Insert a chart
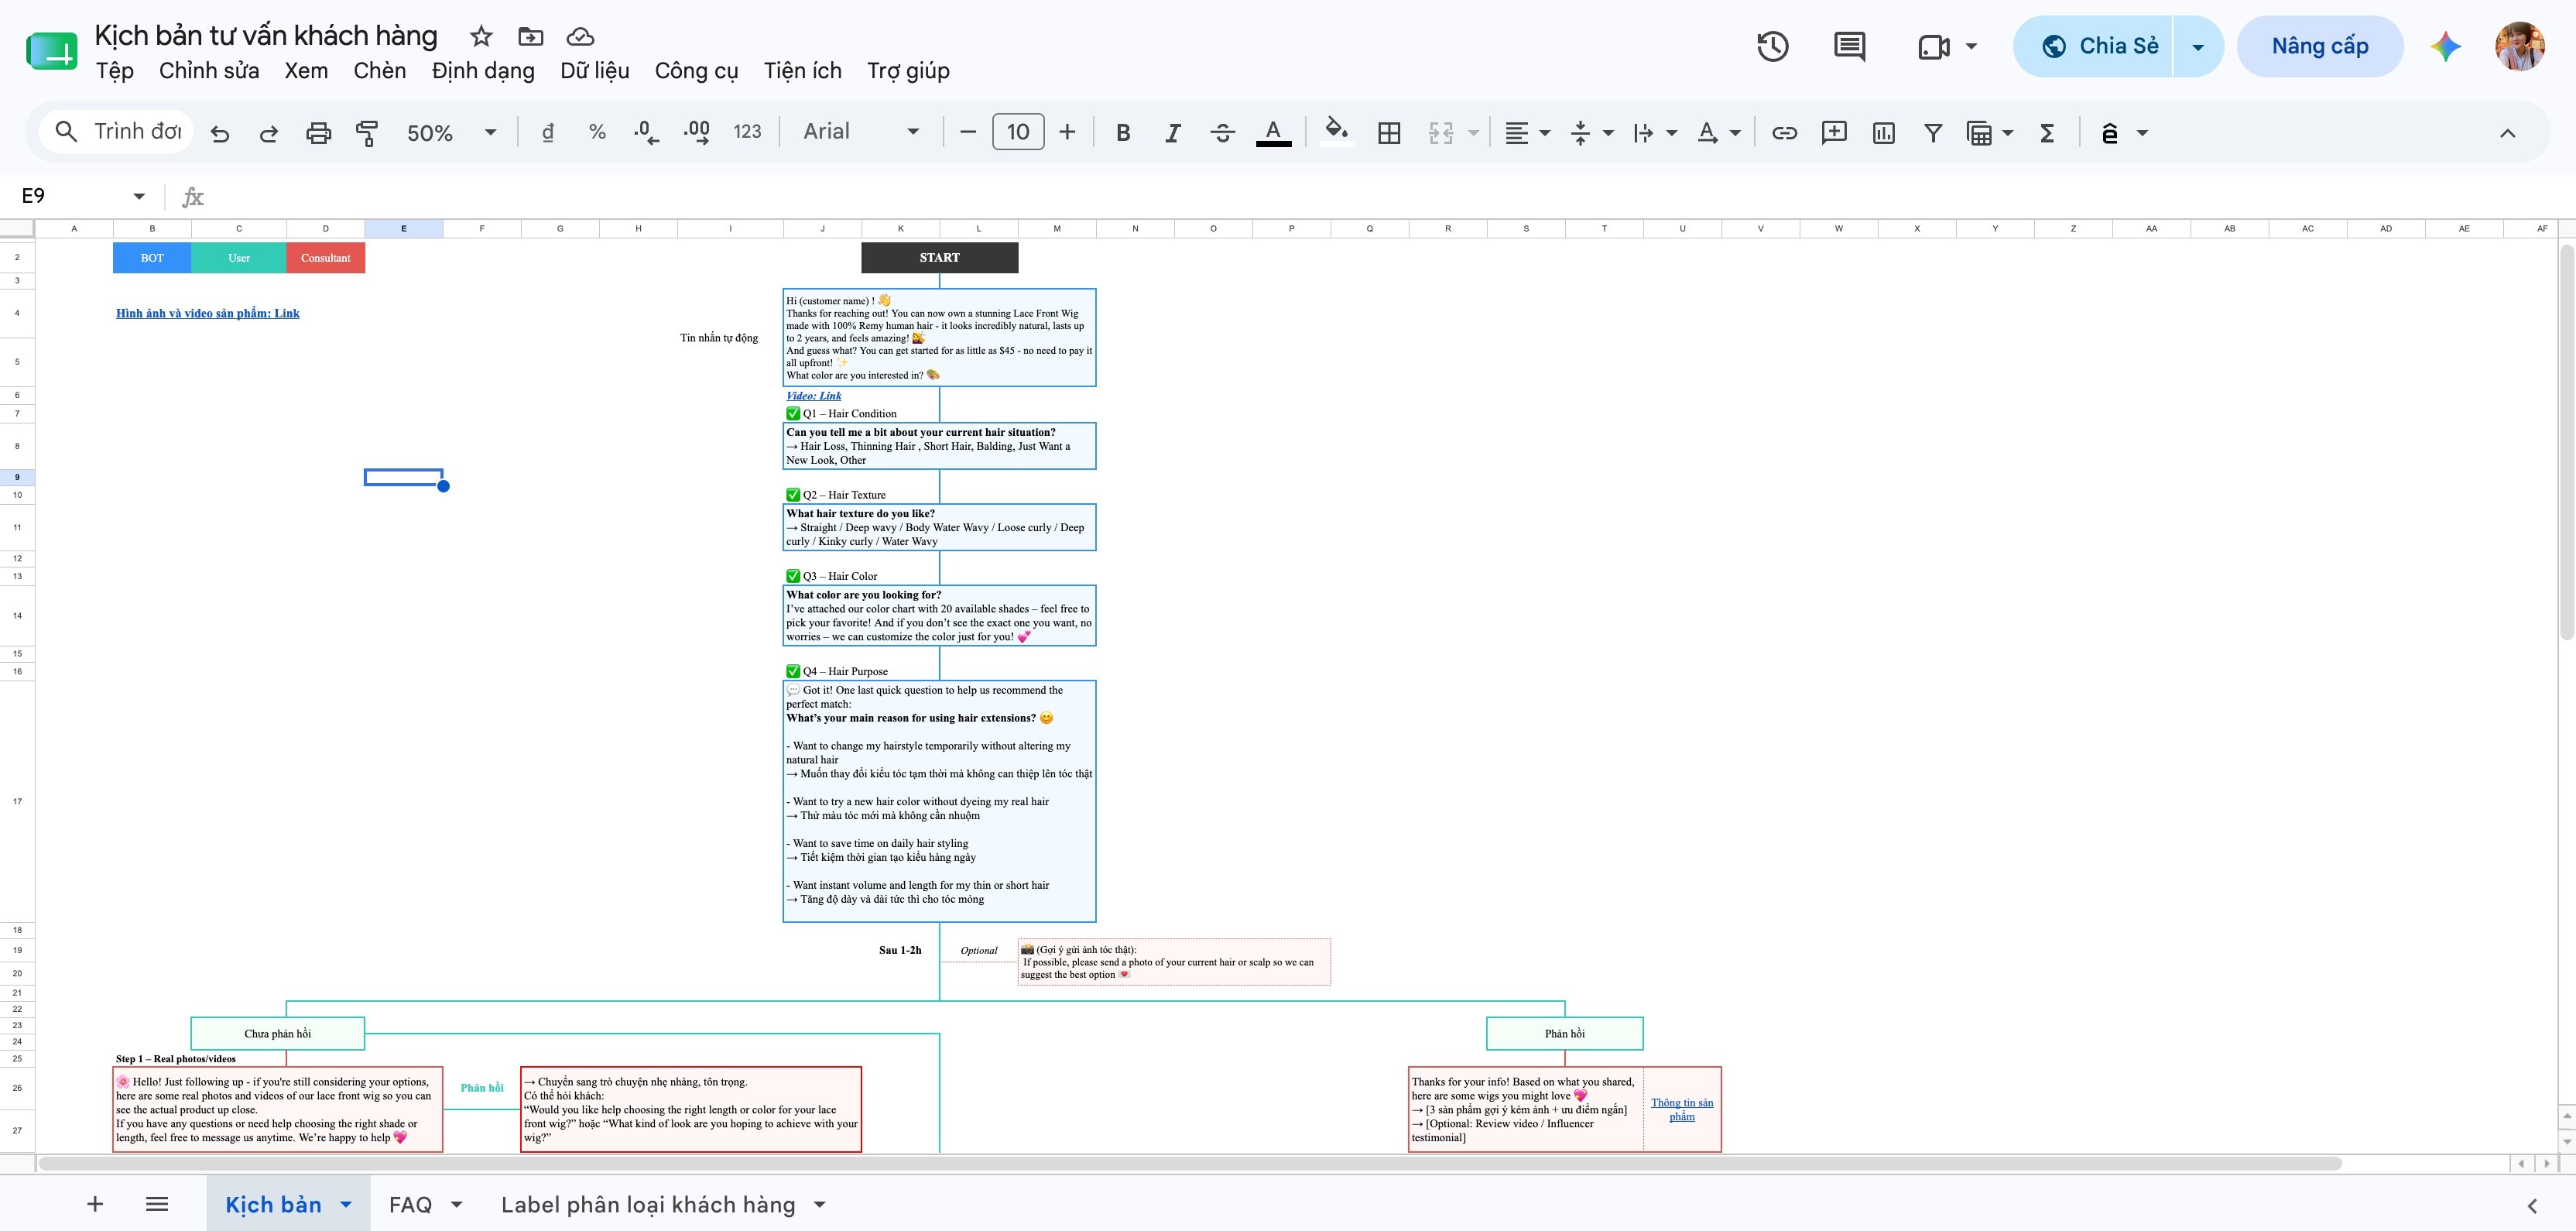Viewport: 2576px width, 1231px height. click(x=1884, y=133)
